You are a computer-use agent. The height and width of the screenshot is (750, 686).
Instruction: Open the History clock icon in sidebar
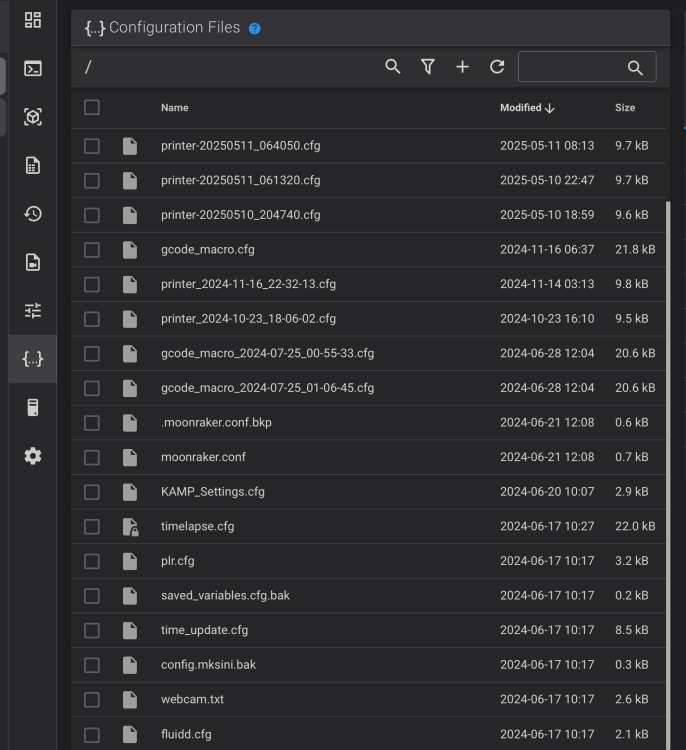(33, 214)
